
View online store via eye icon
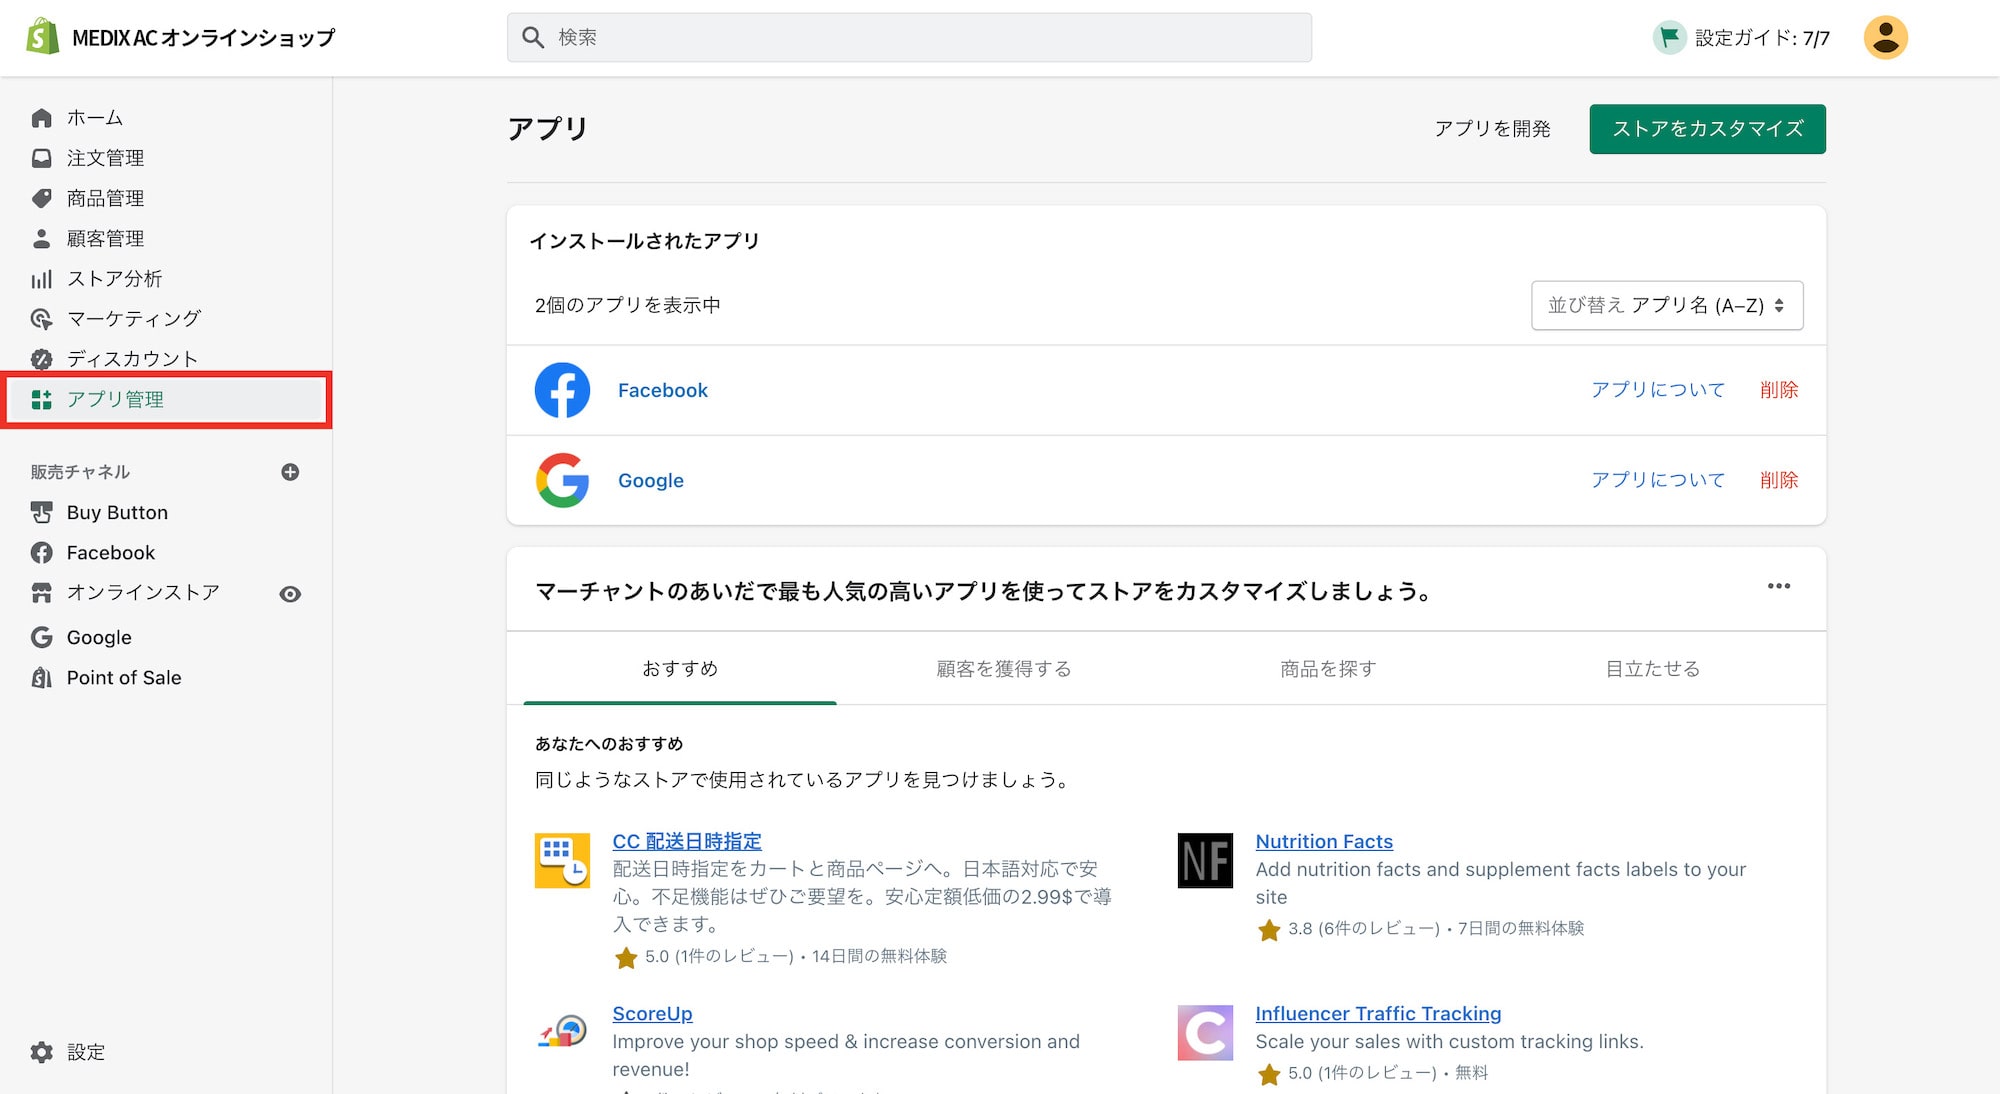point(290,594)
